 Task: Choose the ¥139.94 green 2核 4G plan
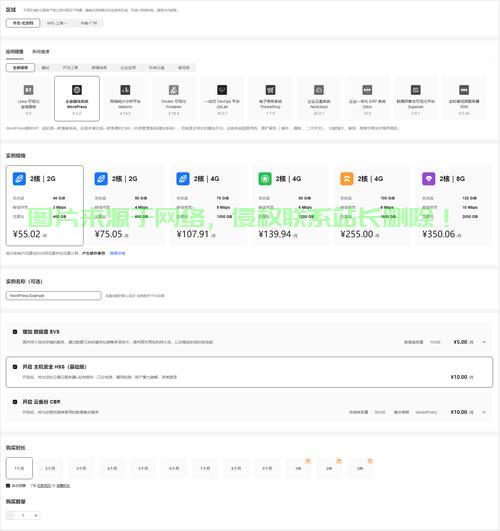point(290,205)
